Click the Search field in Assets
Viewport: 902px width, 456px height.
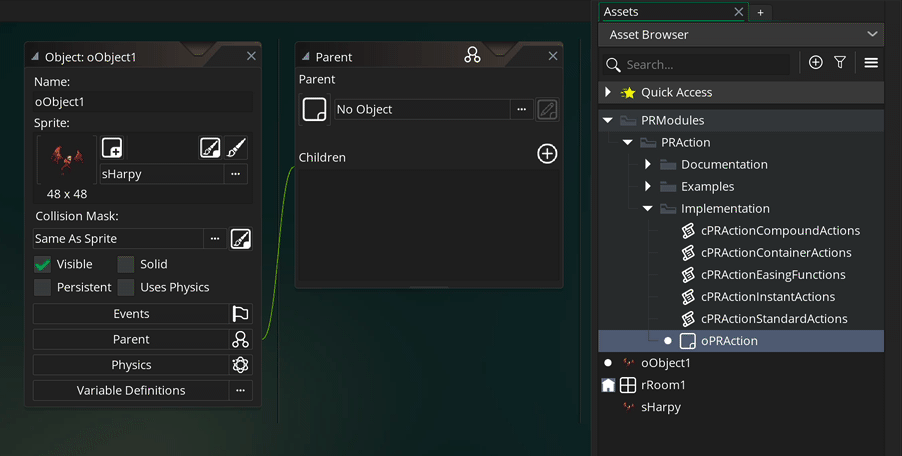click(706, 64)
